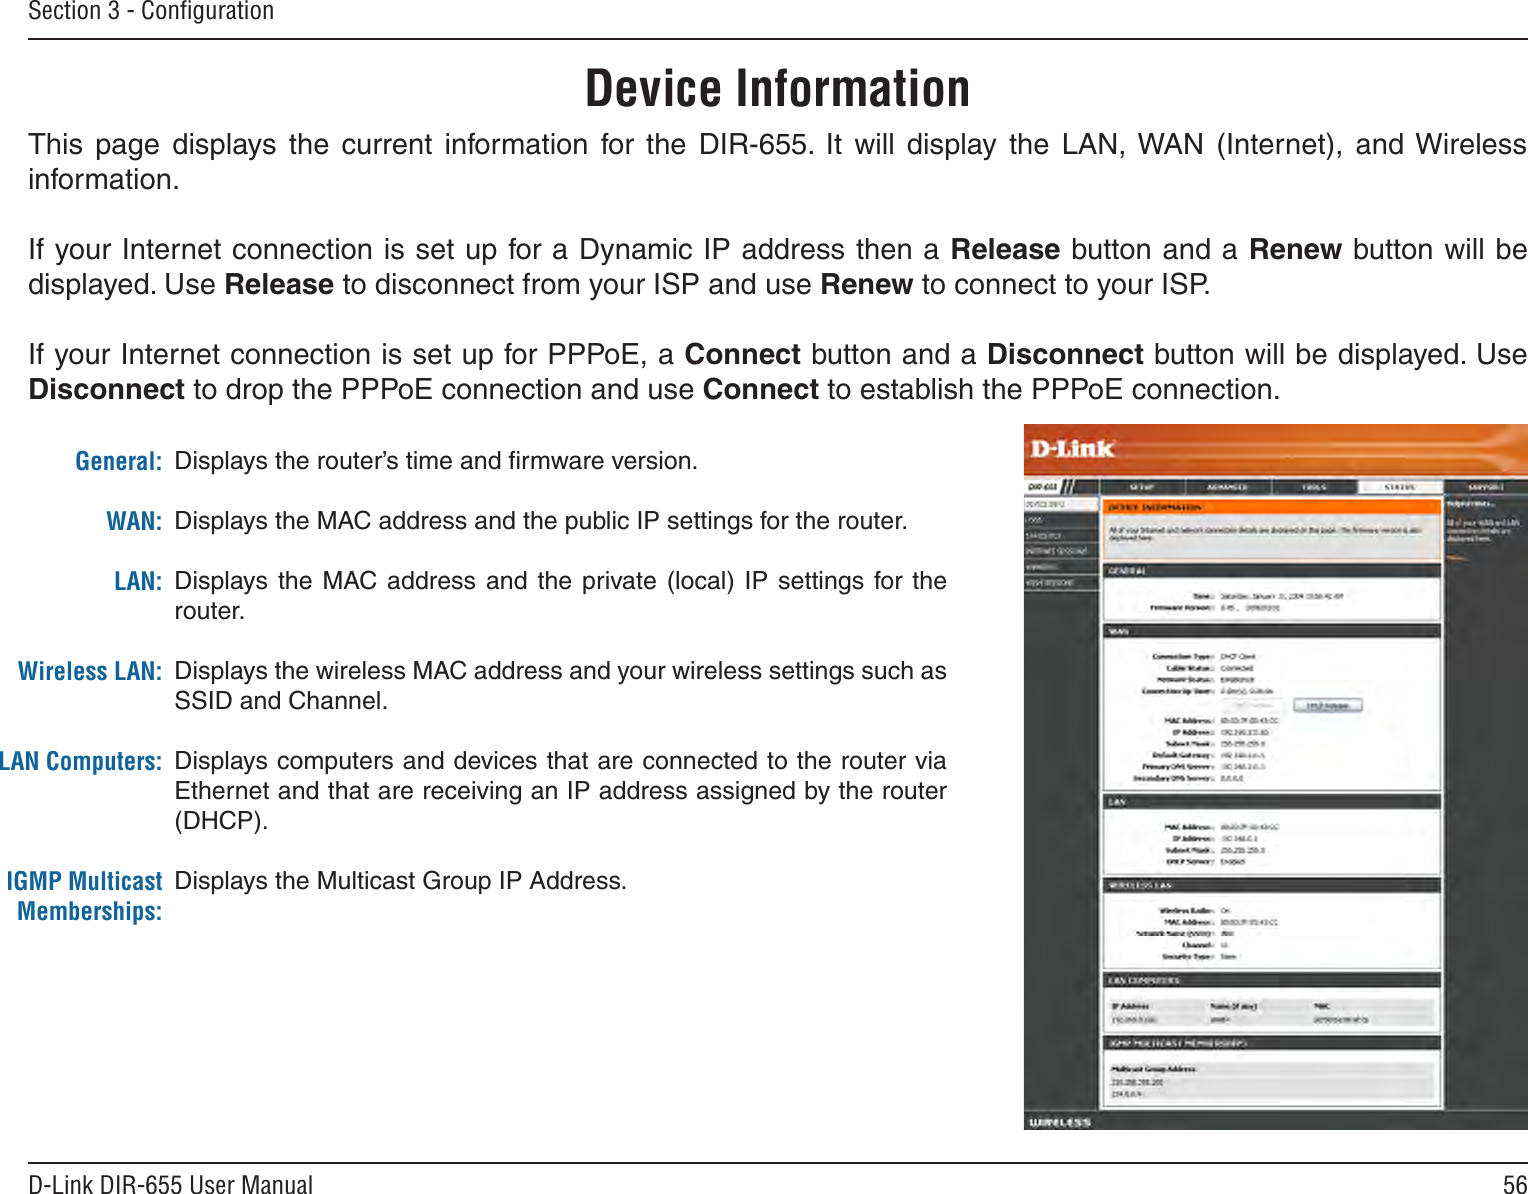Click the Device Information orange header bar

[1272, 508]
